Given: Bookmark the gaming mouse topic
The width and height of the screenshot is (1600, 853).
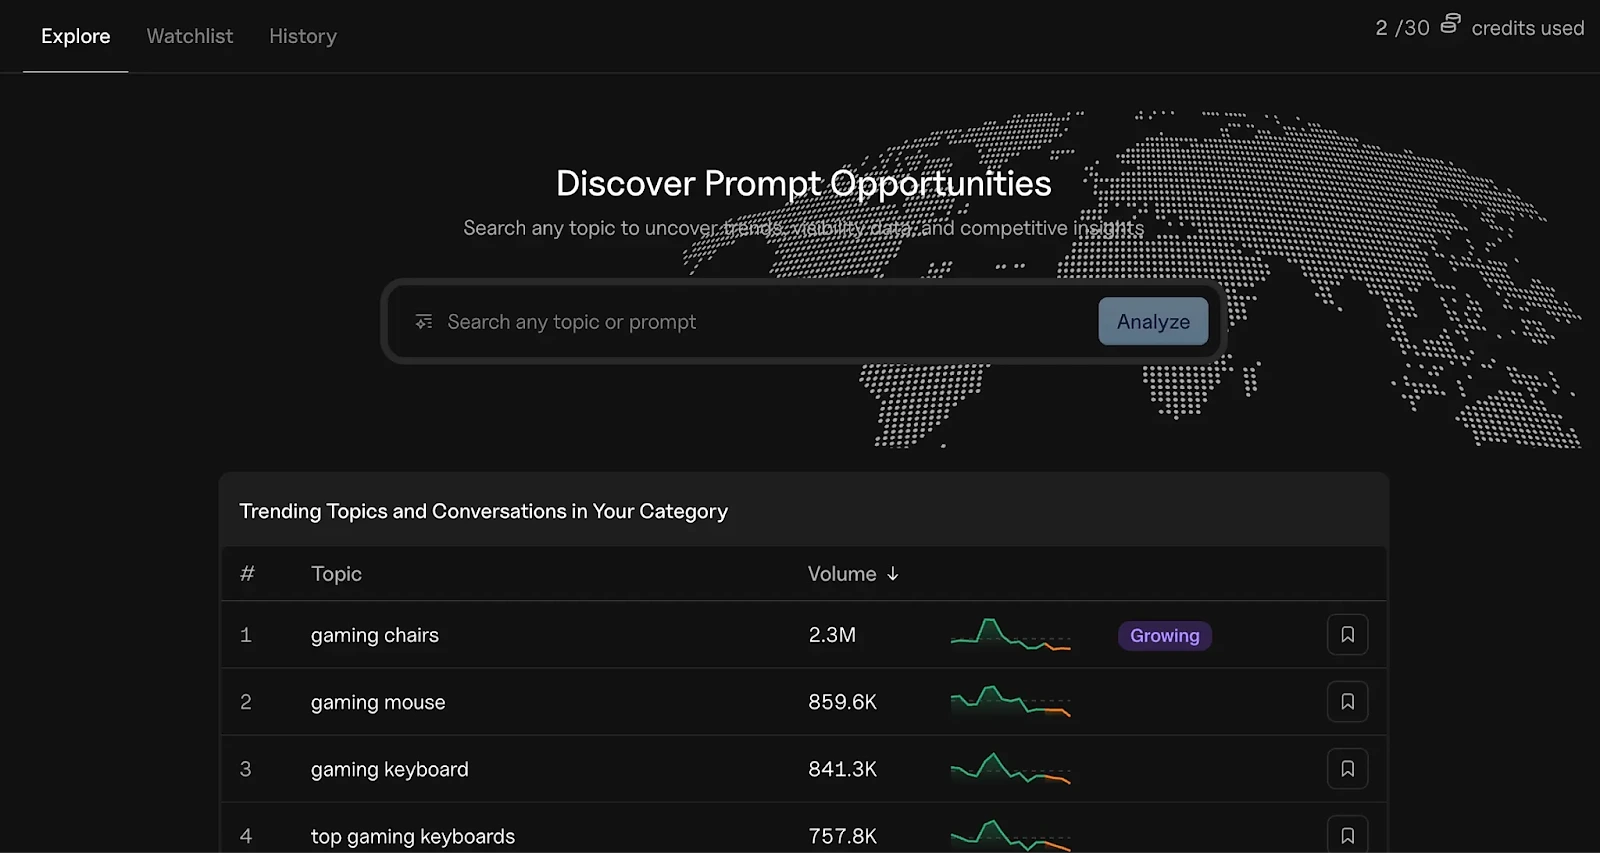Looking at the screenshot, I should point(1347,702).
